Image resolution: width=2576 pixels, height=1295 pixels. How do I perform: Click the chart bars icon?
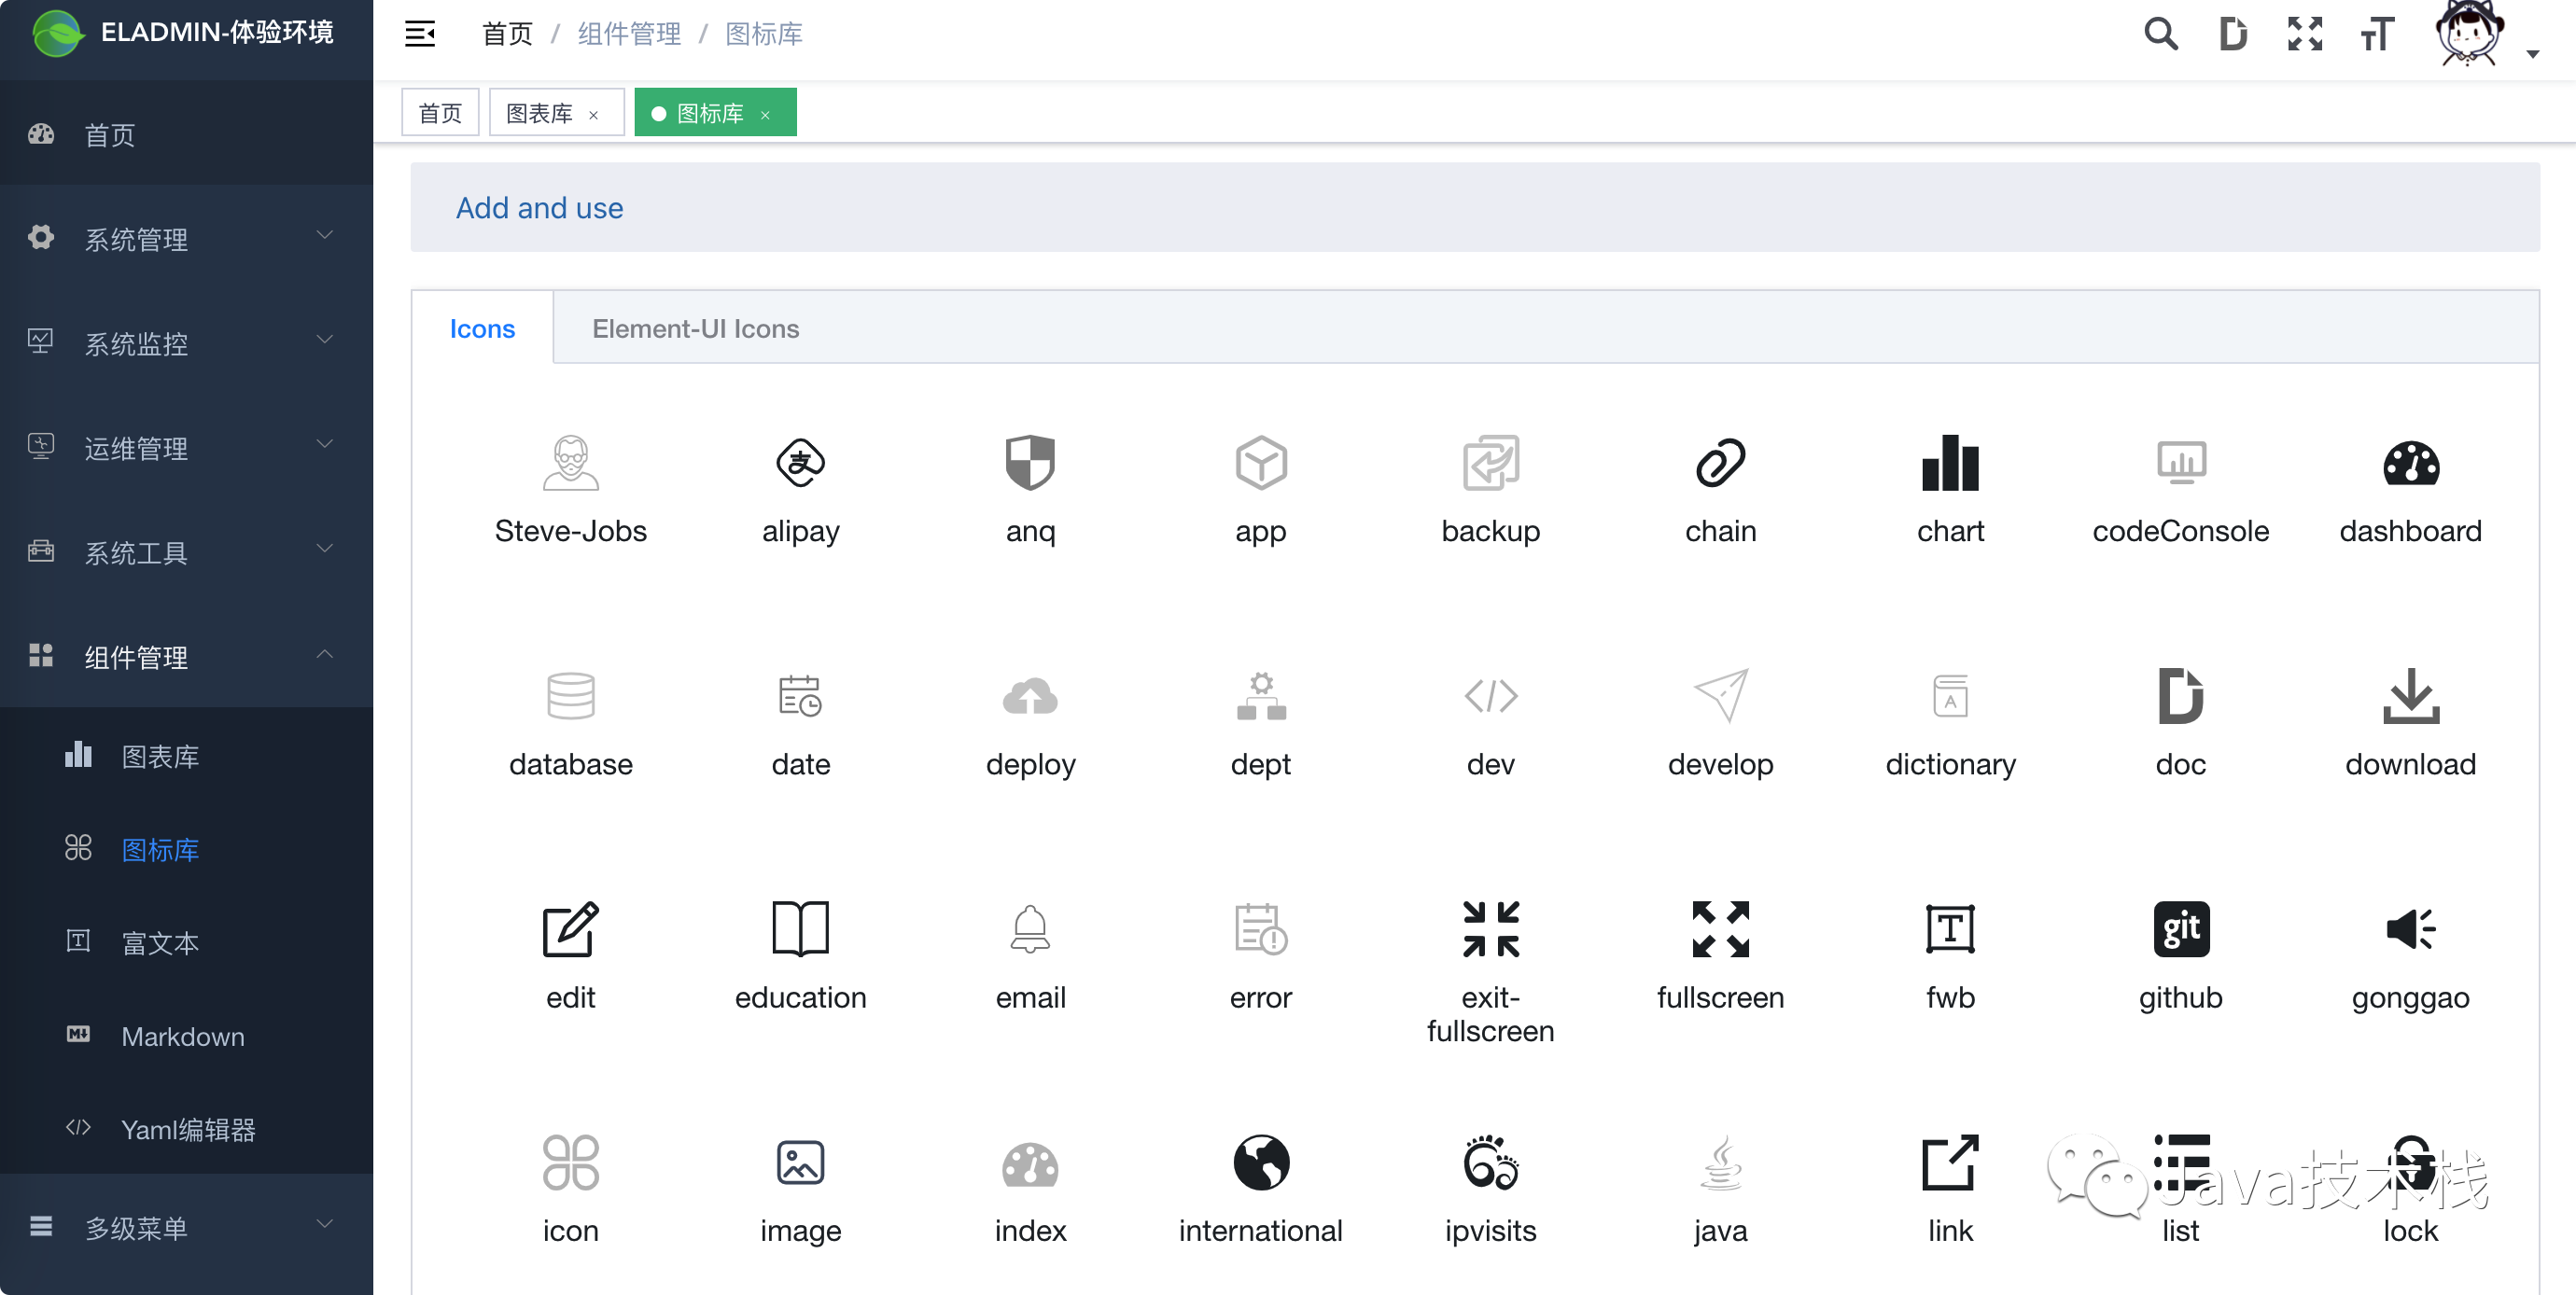tap(1950, 463)
